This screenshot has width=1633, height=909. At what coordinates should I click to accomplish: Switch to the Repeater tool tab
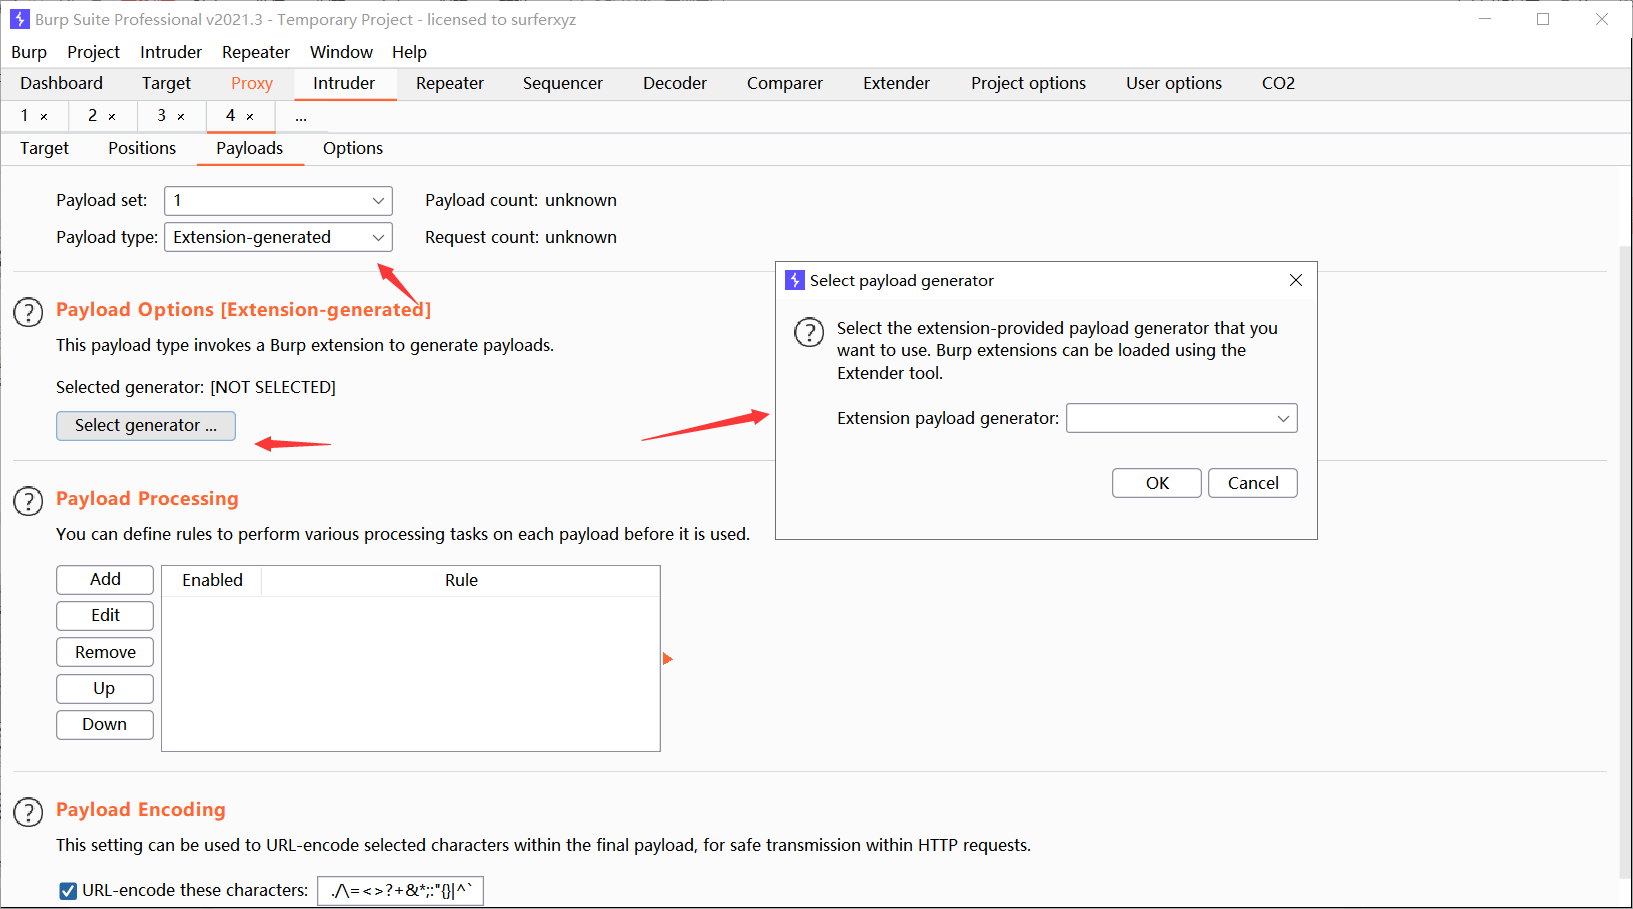[450, 83]
